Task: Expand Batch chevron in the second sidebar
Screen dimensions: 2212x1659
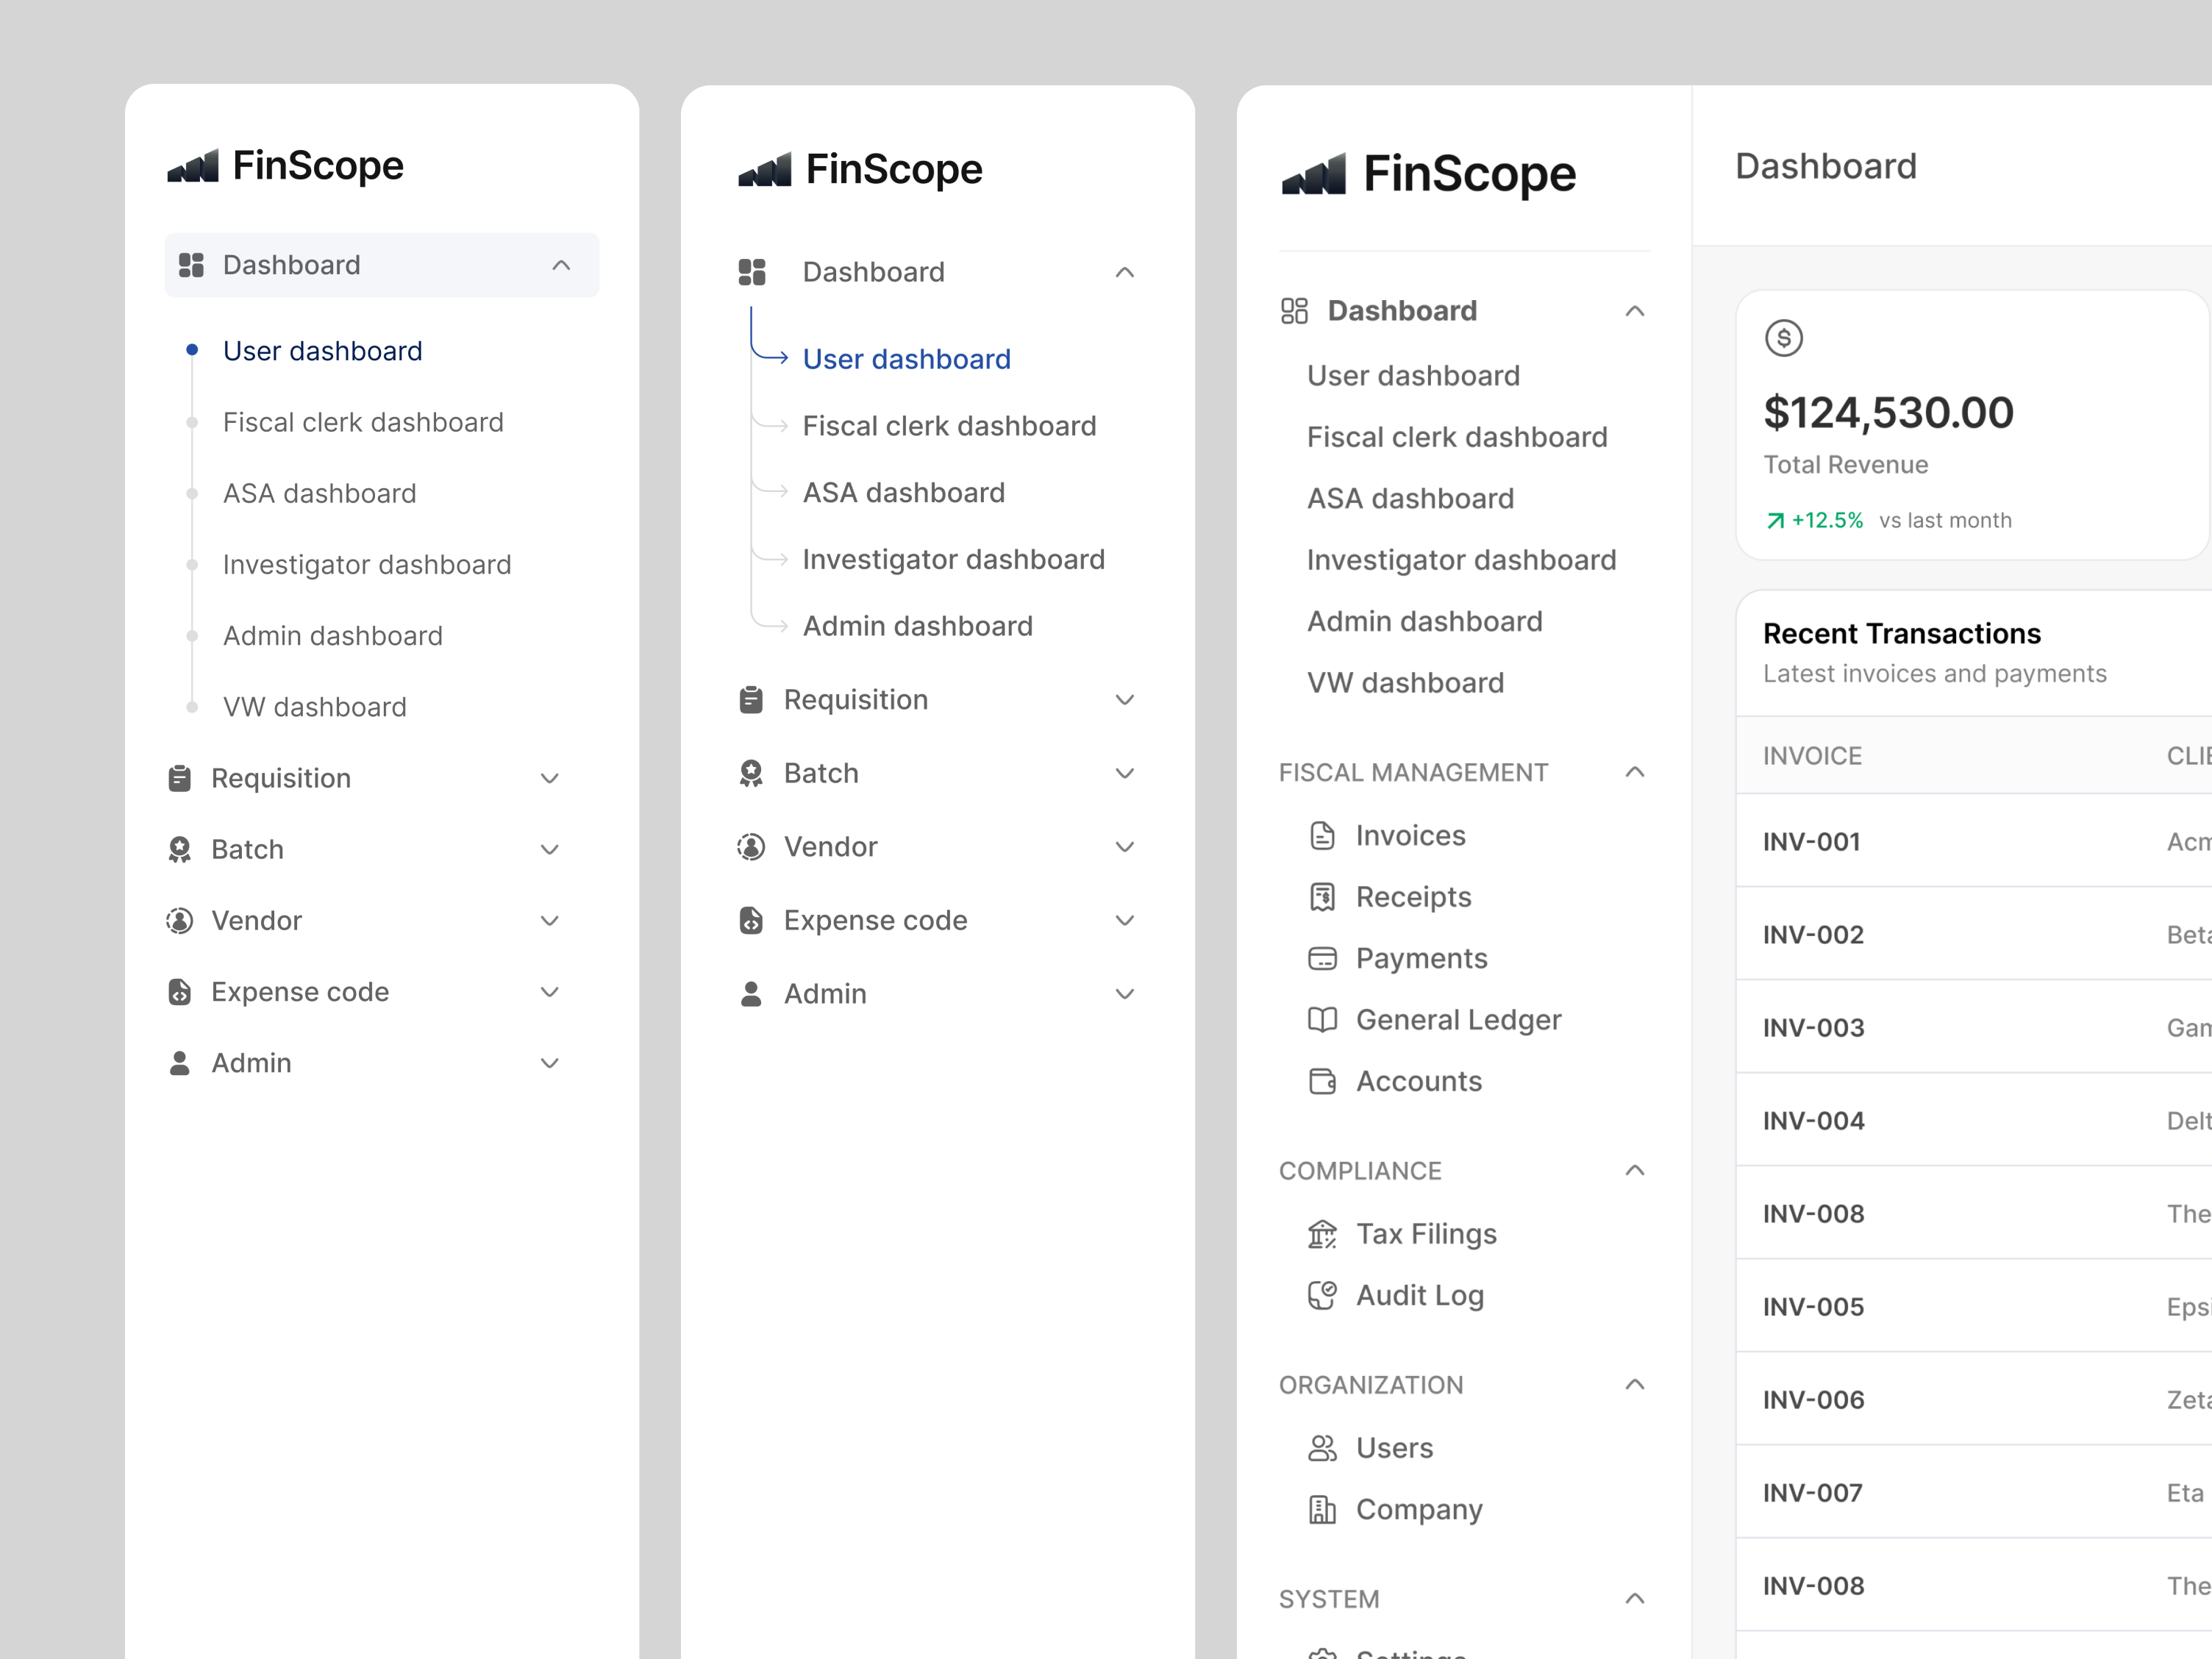Action: 1125,773
